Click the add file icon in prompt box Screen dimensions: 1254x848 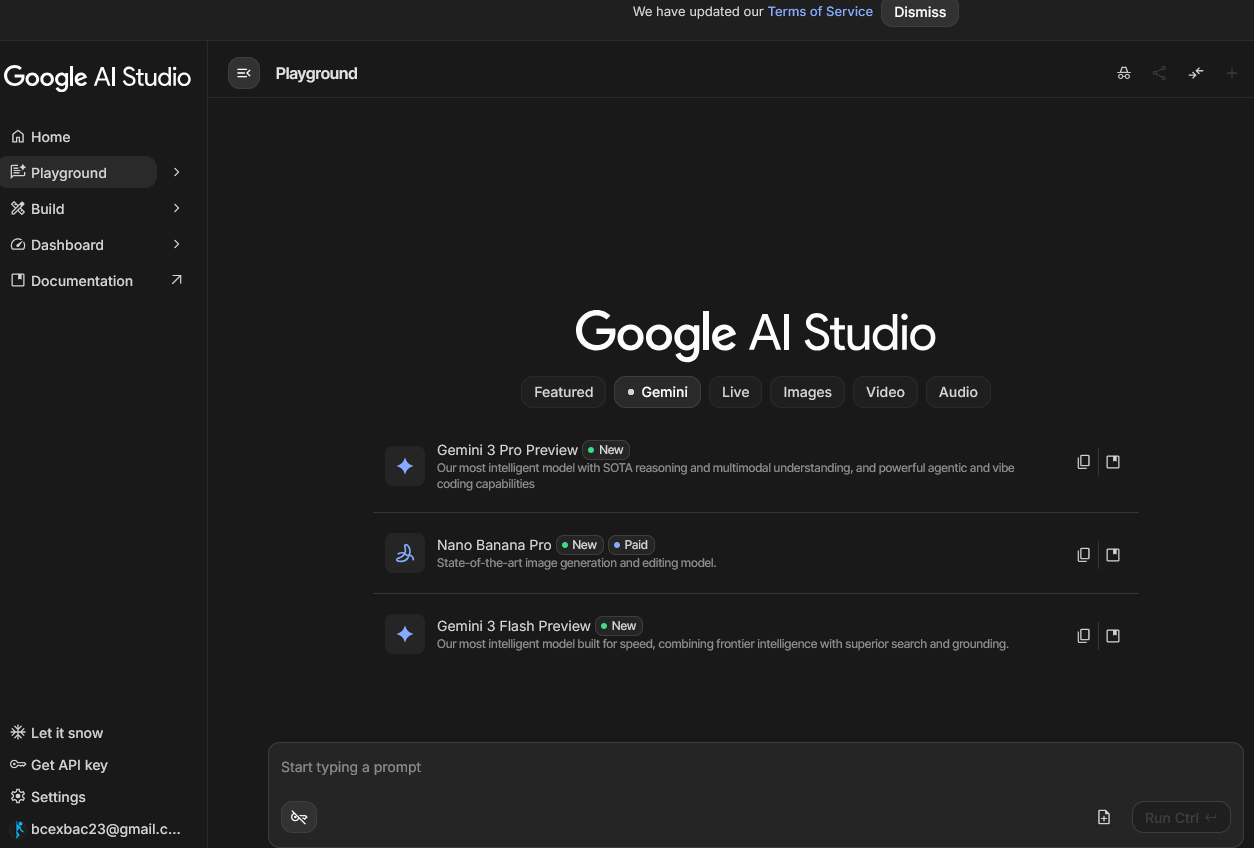click(x=1104, y=817)
